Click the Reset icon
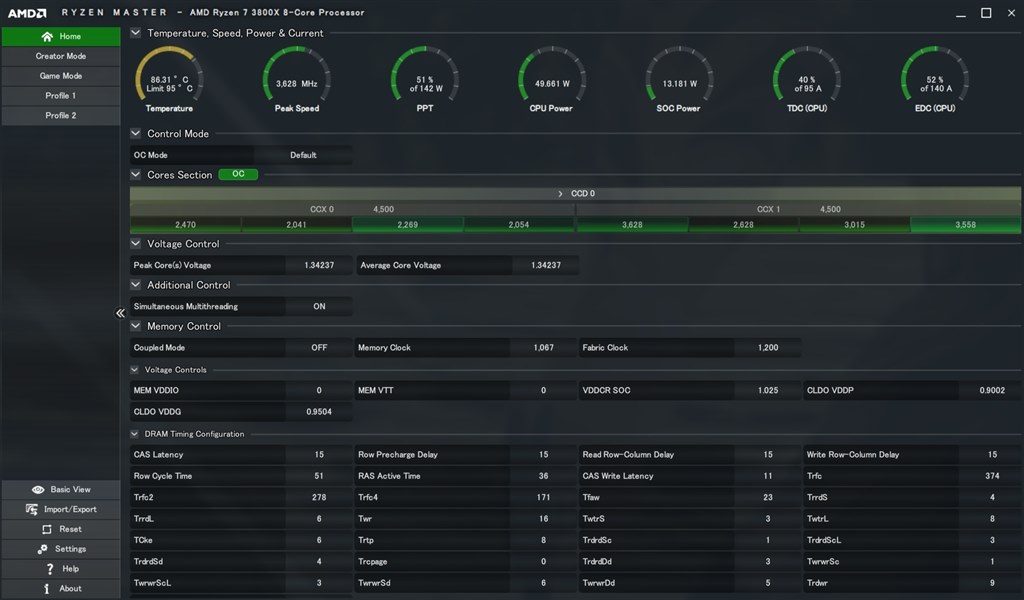This screenshot has height=600, width=1024. 46,529
